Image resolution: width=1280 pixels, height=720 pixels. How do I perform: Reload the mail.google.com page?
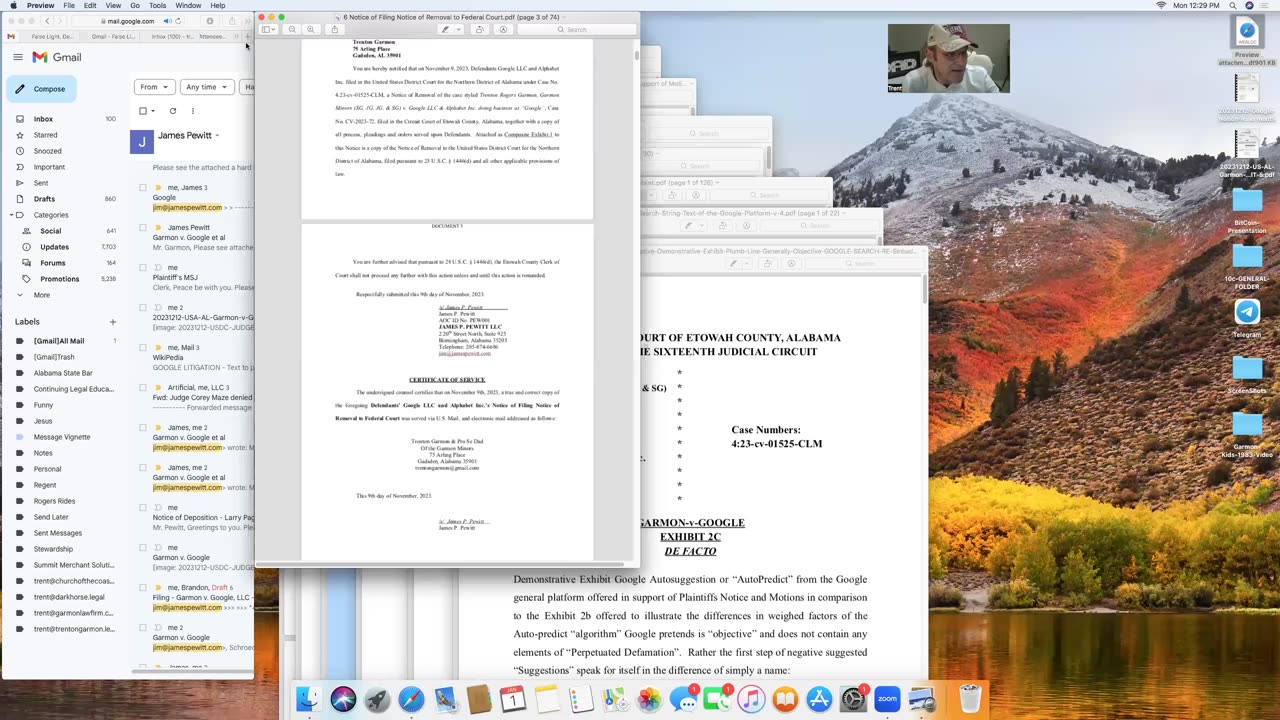point(178,21)
